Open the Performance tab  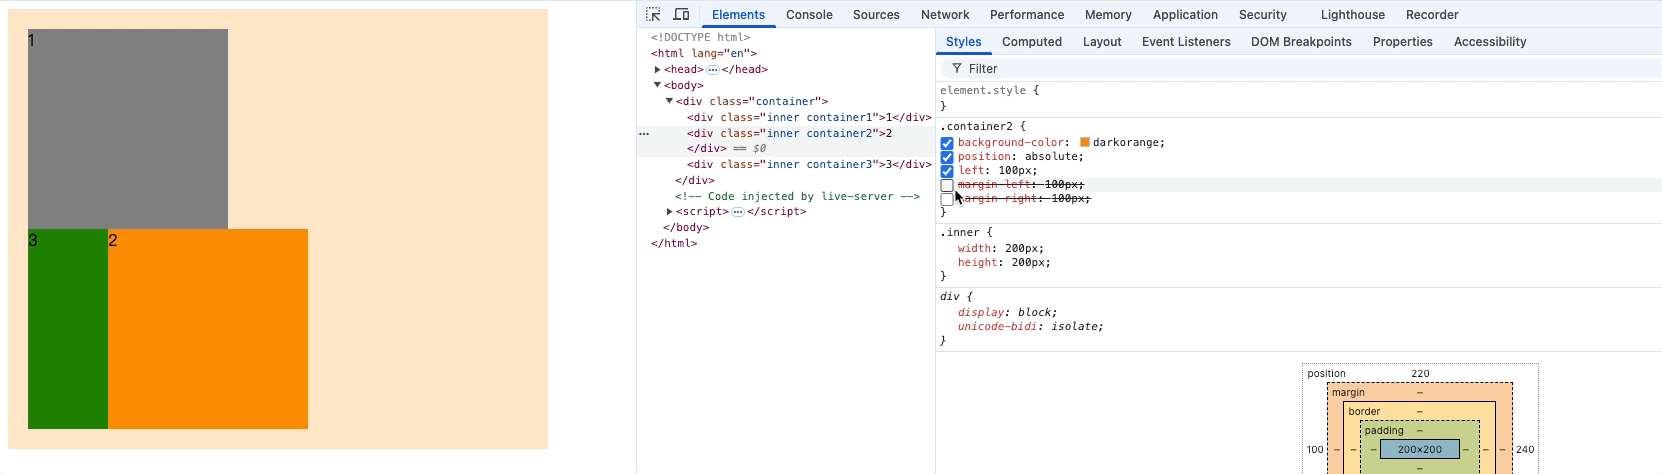1027,15
